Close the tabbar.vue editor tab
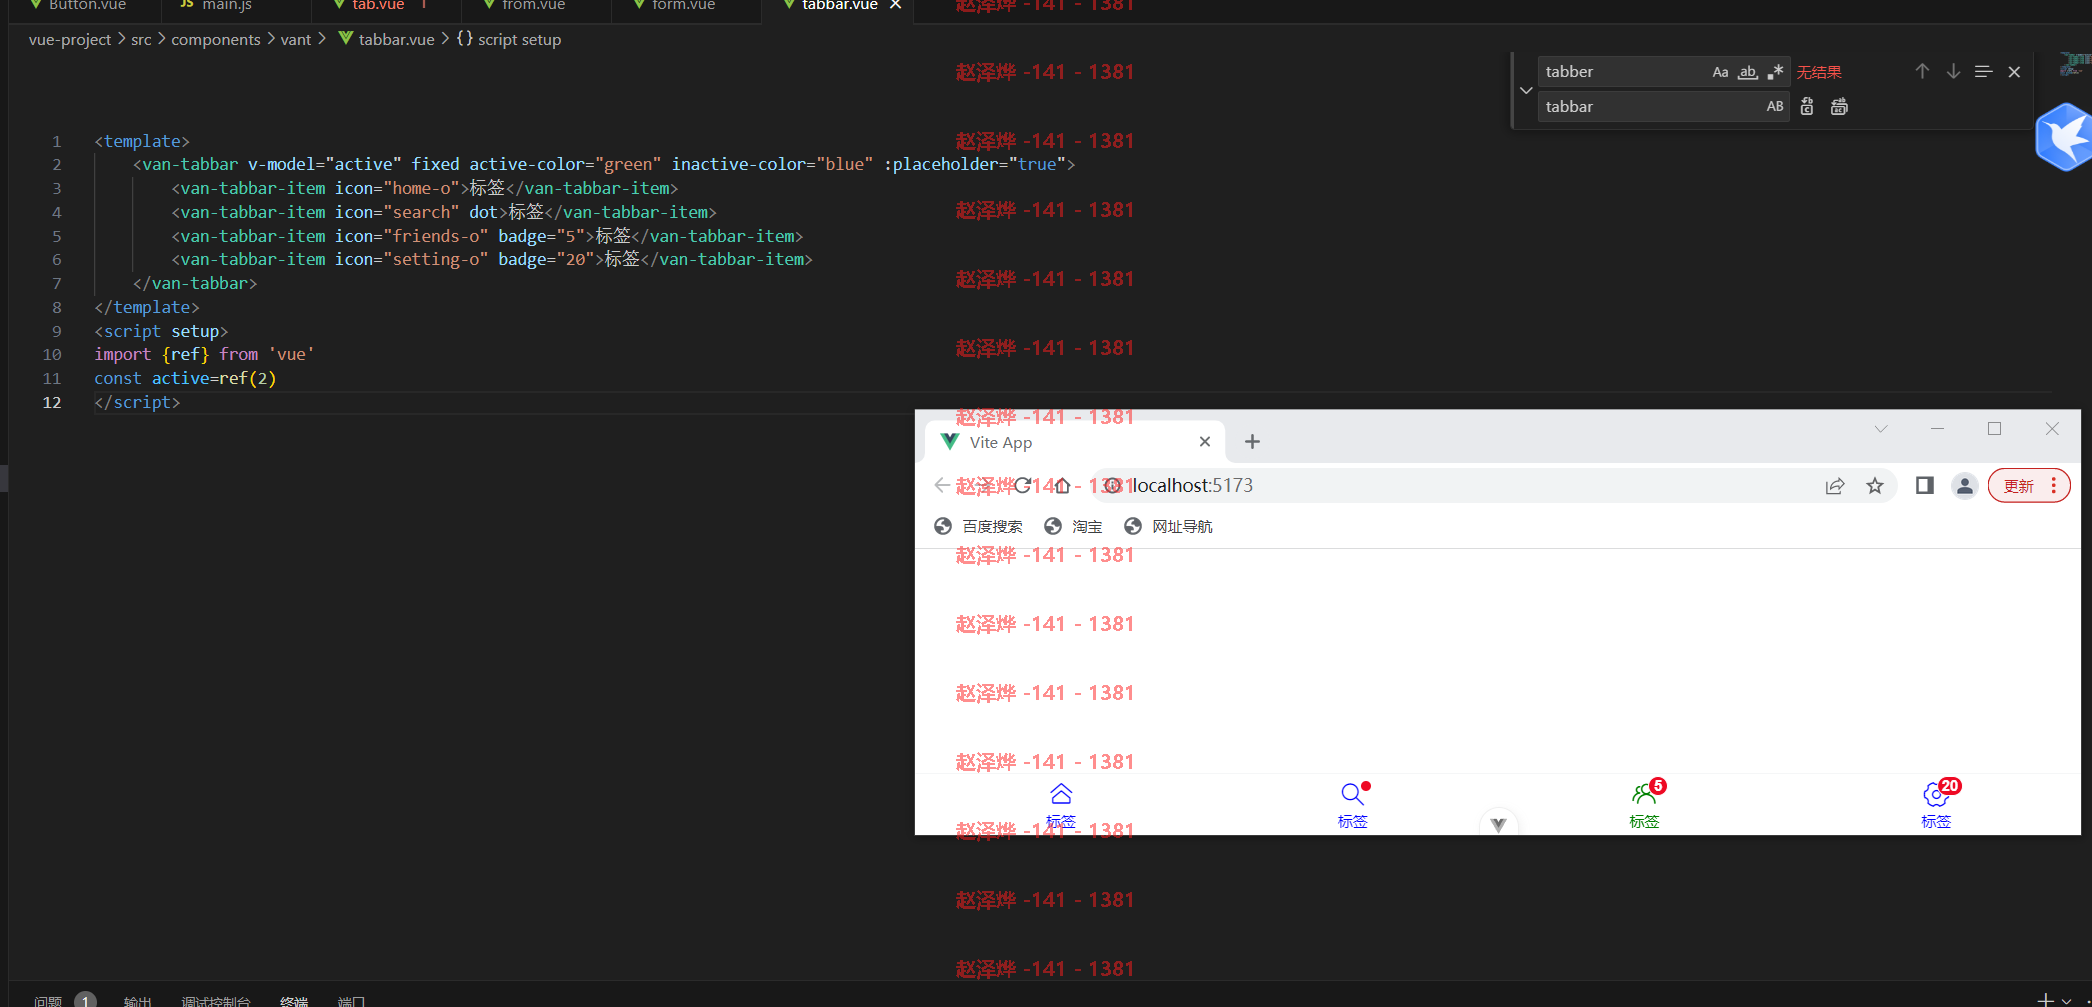Viewport: 2092px width, 1007px height. (896, 6)
